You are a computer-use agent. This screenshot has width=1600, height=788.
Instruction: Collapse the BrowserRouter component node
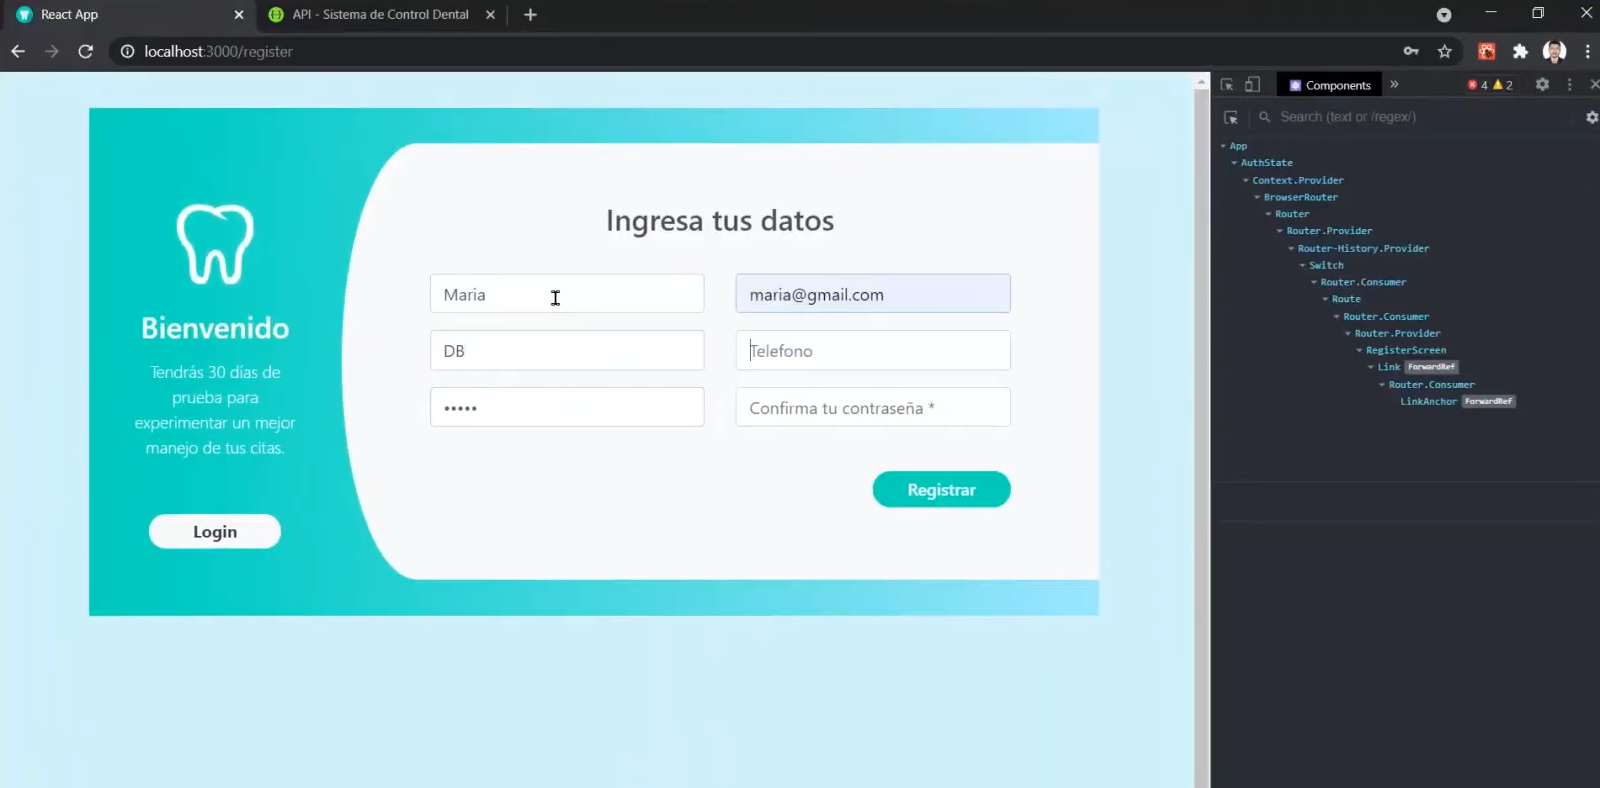click(1257, 197)
